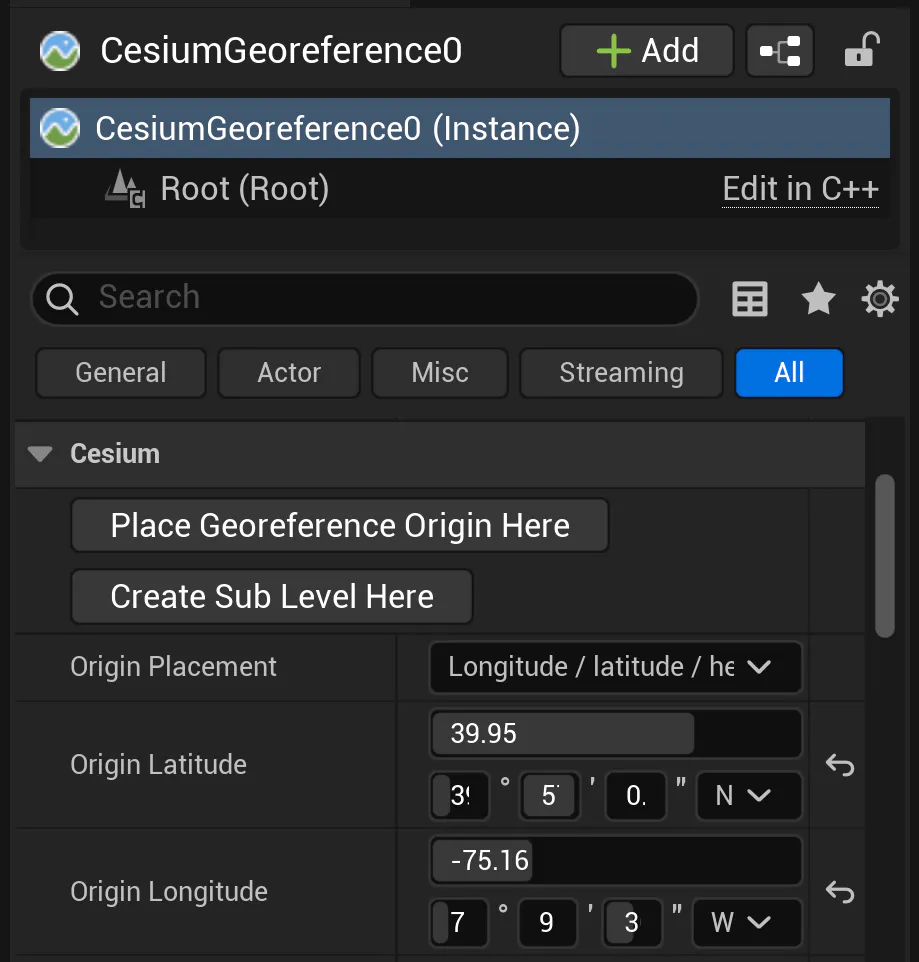Click the details panel vertical scrollbar
The height and width of the screenshot is (962, 919).
click(x=885, y=556)
